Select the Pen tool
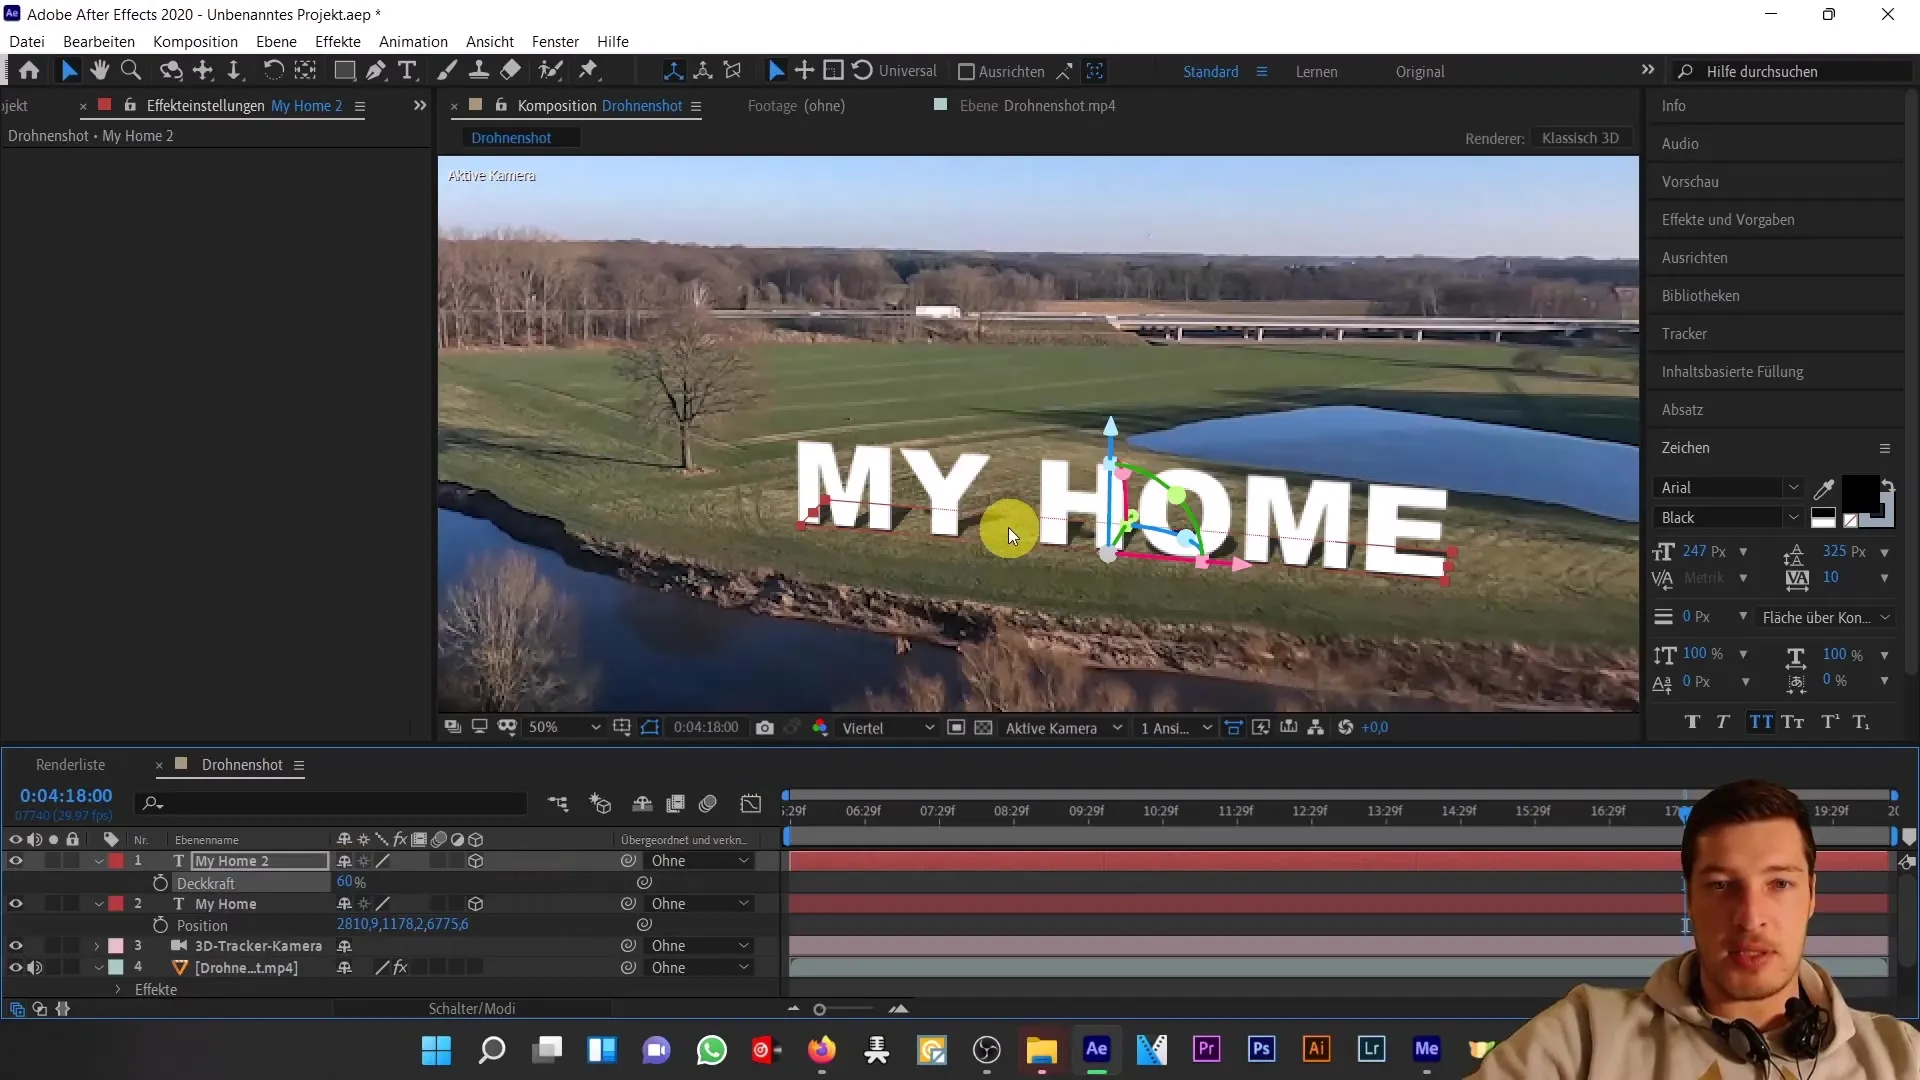 click(375, 71)
